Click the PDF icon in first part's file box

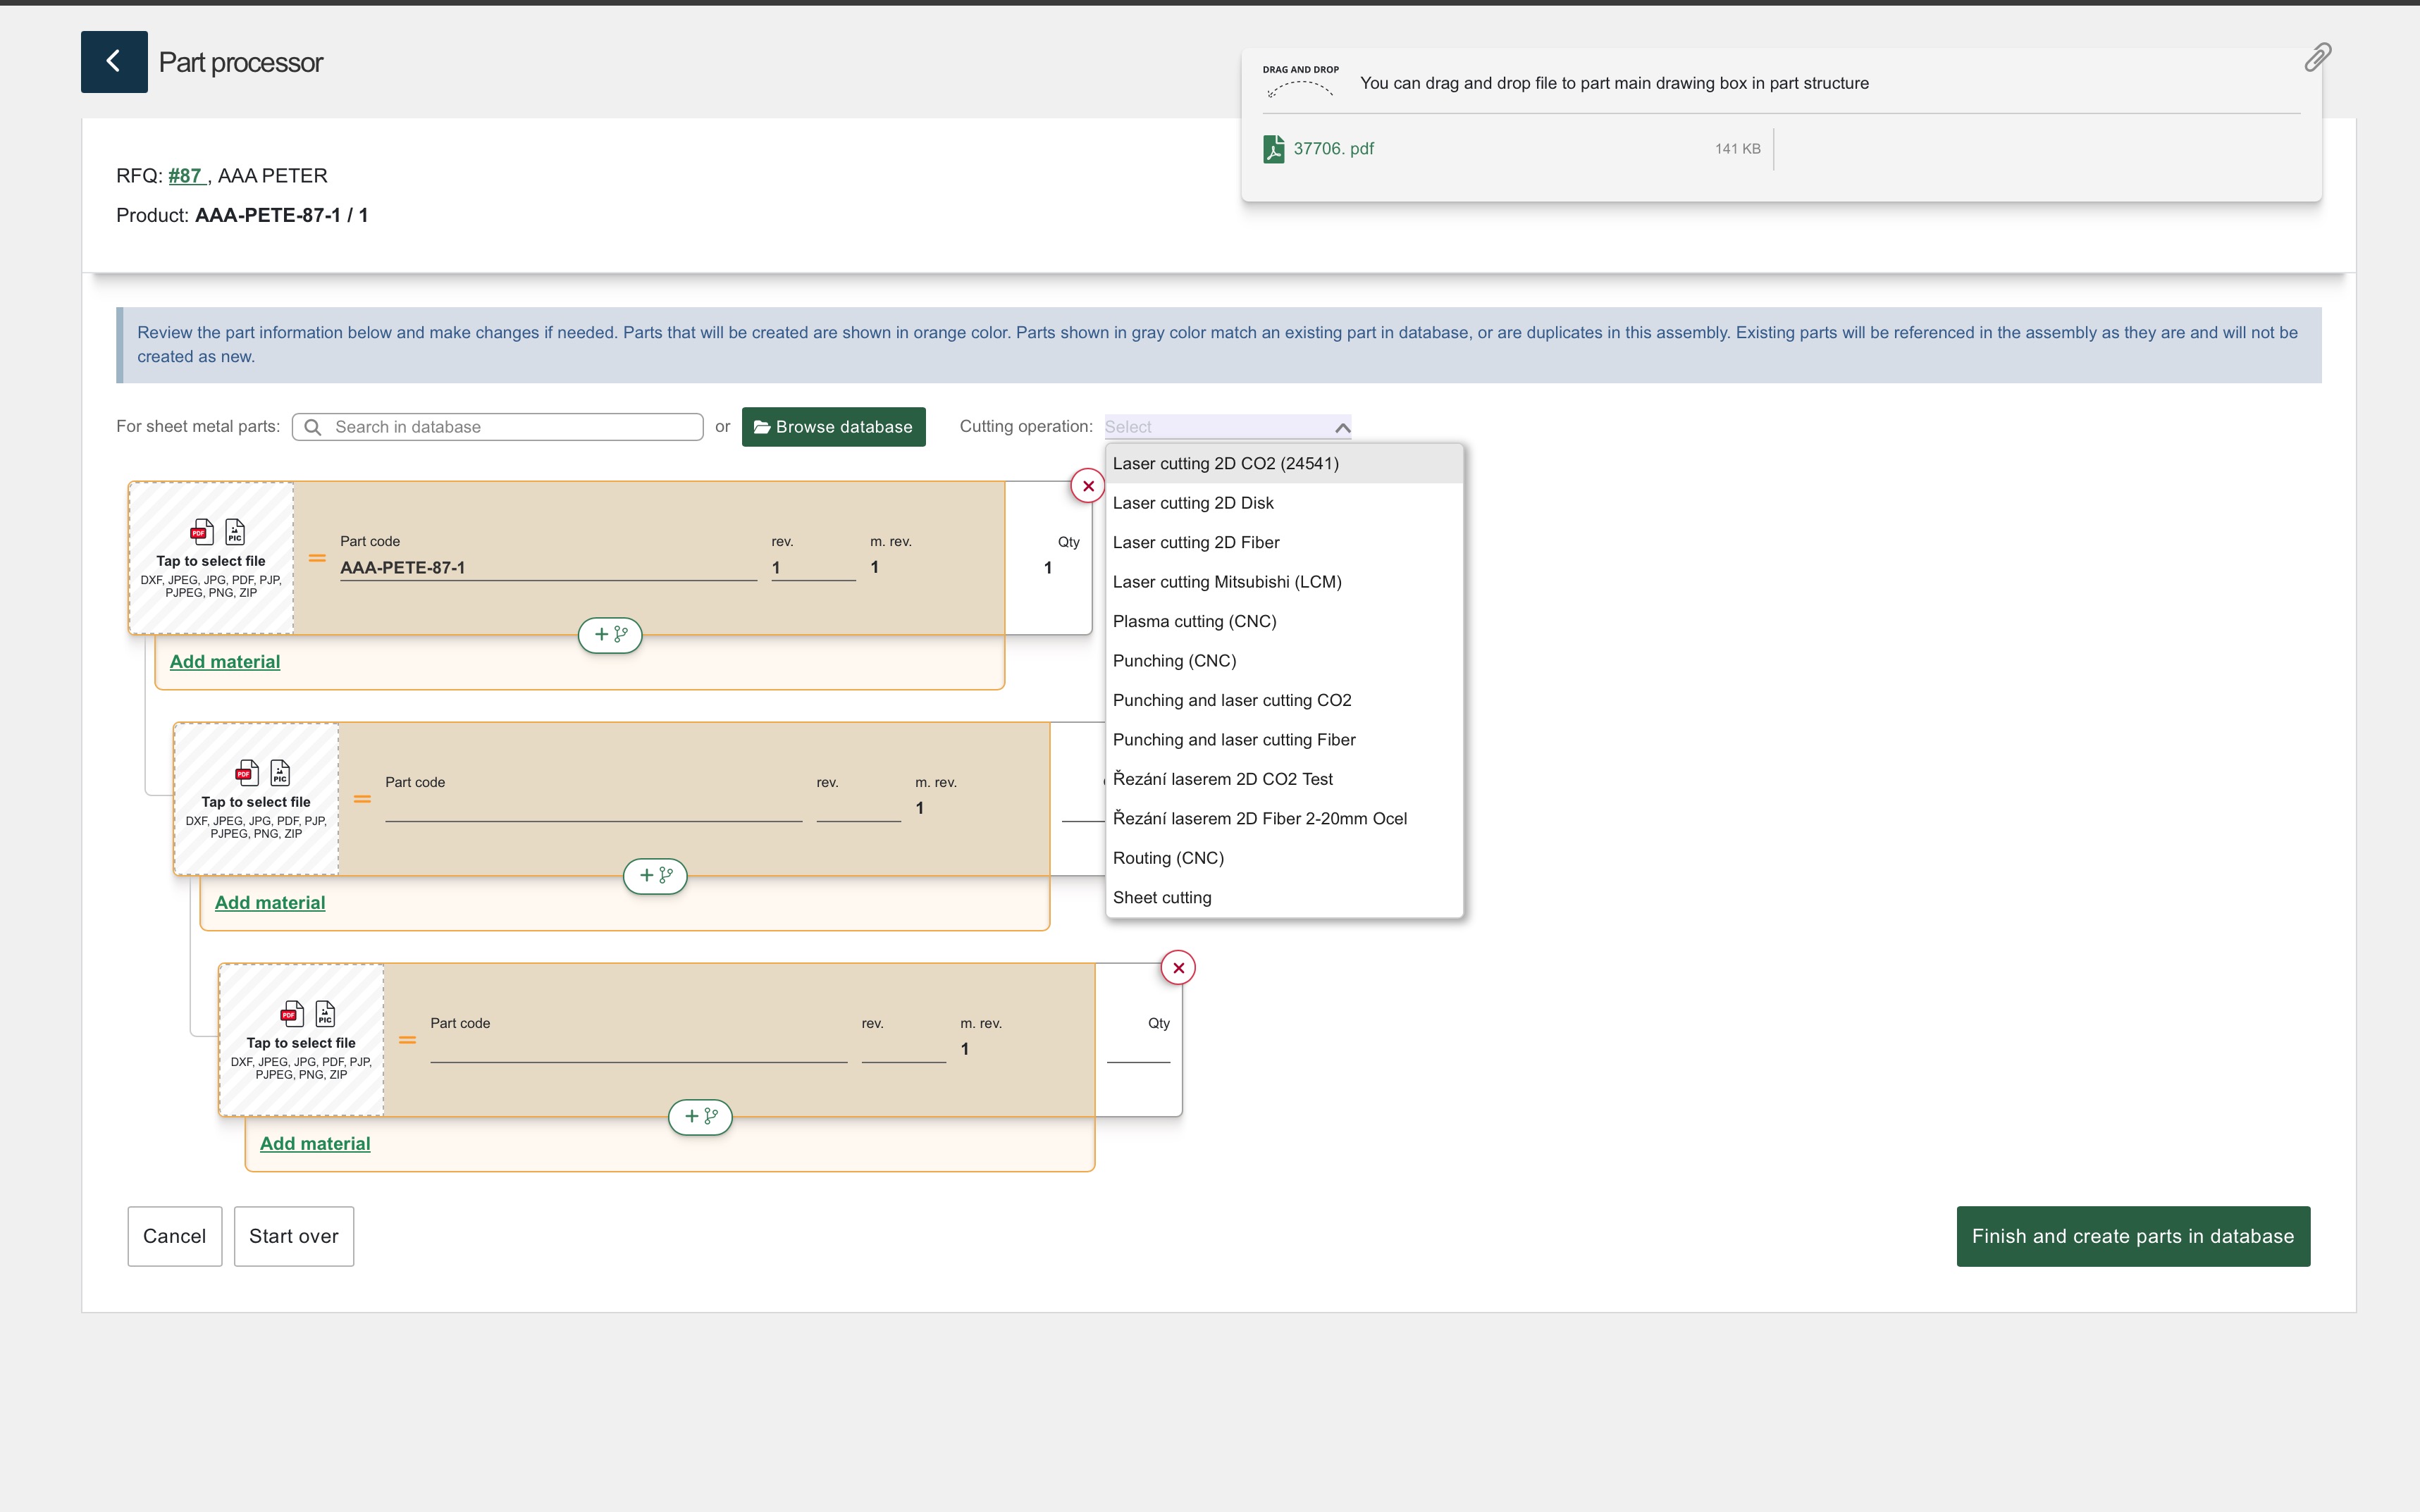pos(202,532)
